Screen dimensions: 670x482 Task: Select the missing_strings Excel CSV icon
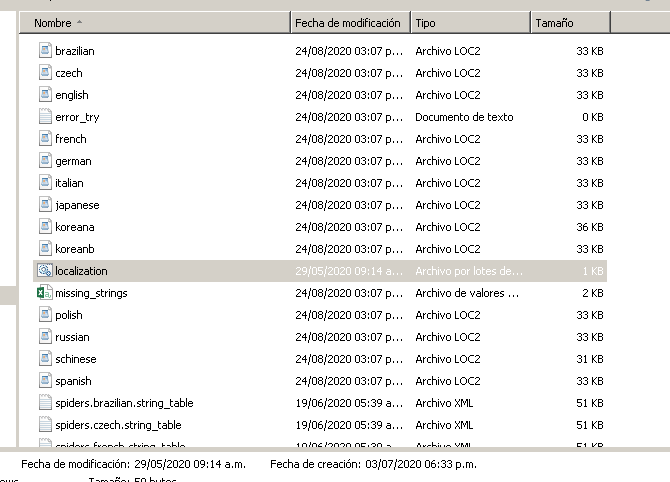[44, 293]
